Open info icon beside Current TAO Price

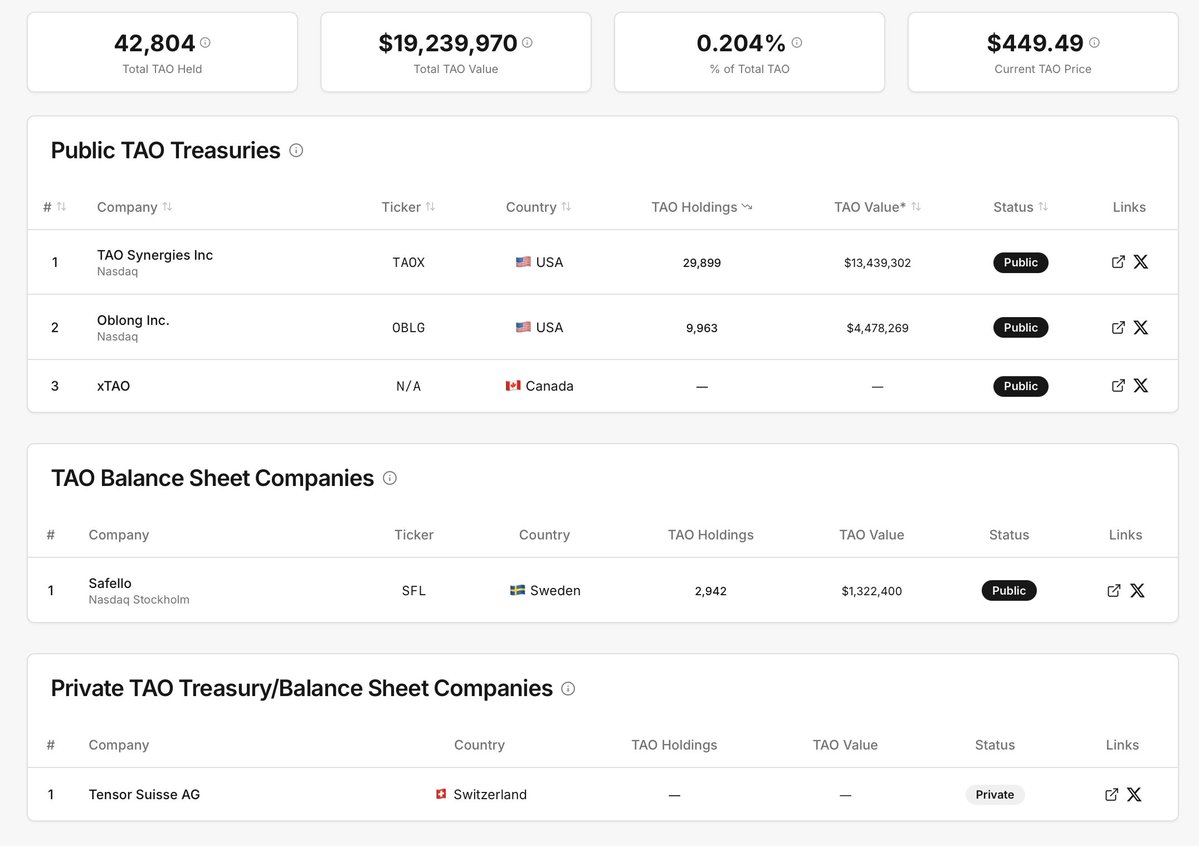(1094, 43)
